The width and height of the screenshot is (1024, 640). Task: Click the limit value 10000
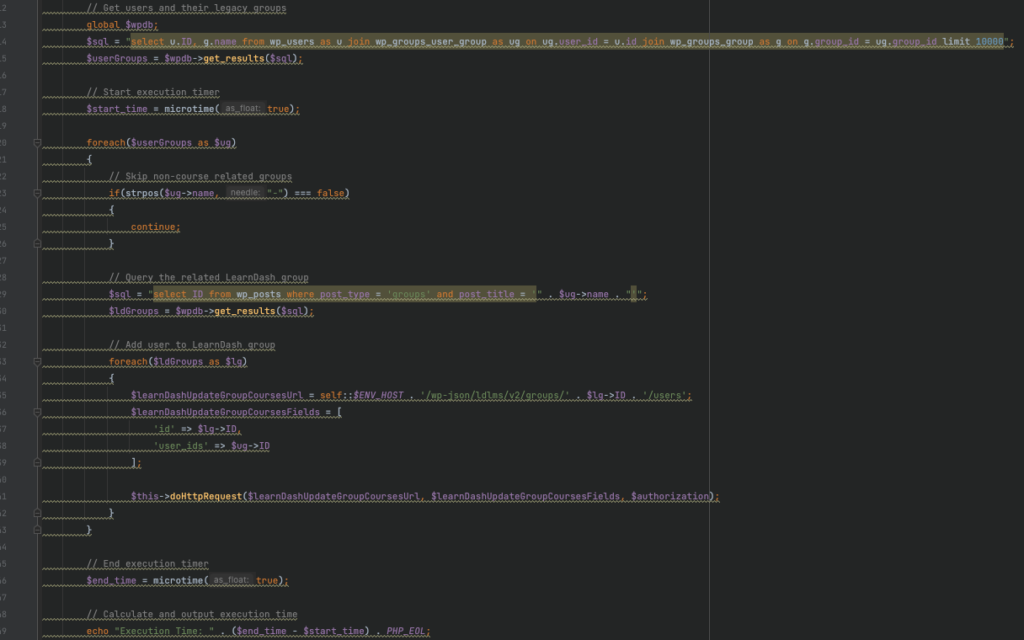pos(989,42)
